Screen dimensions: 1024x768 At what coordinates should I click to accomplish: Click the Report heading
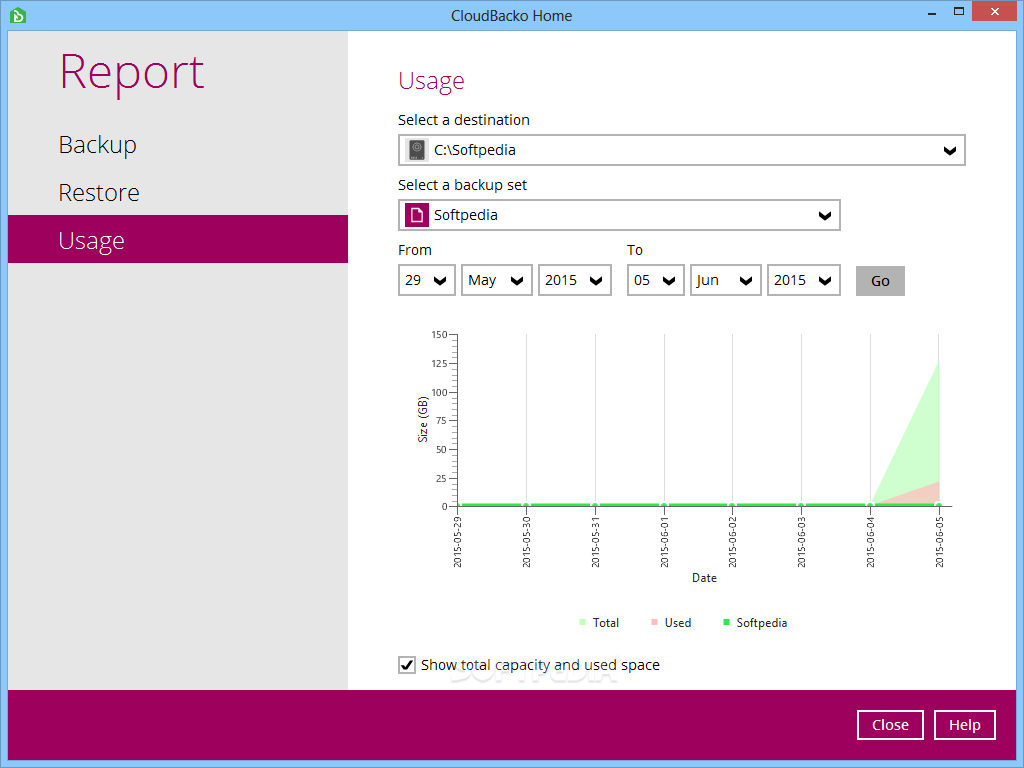pyautogui.click(x=132, y=72)
